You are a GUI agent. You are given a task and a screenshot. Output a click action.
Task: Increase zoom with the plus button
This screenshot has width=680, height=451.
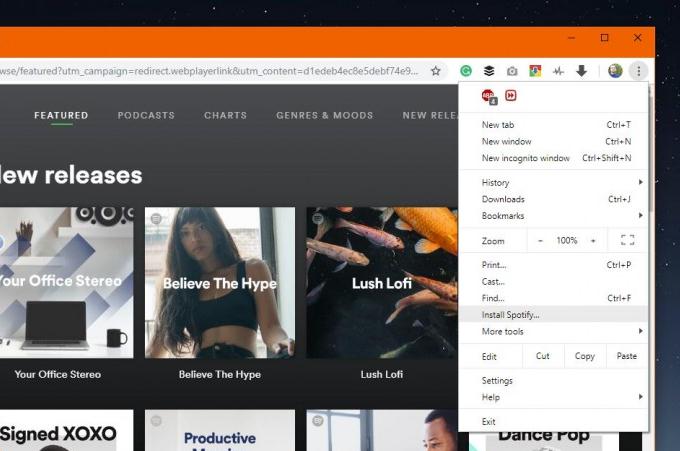593,241
